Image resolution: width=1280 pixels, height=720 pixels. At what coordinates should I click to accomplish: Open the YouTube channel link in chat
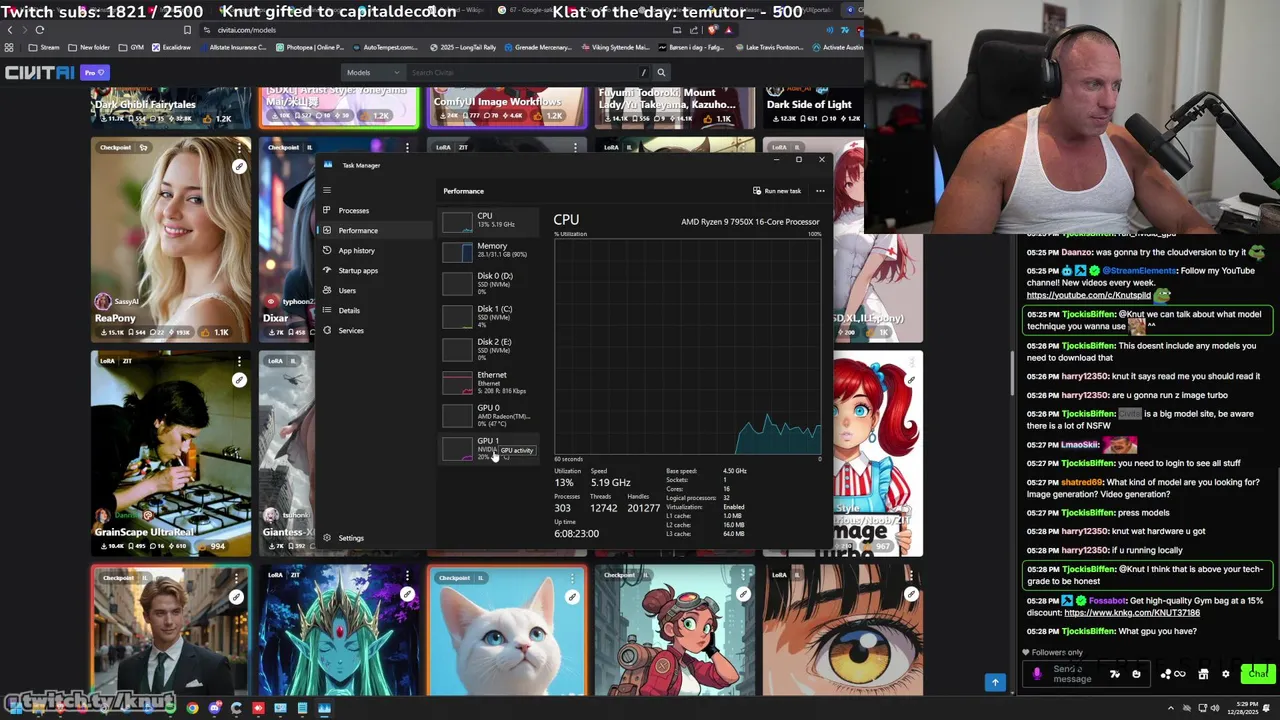click(1088, 296)
